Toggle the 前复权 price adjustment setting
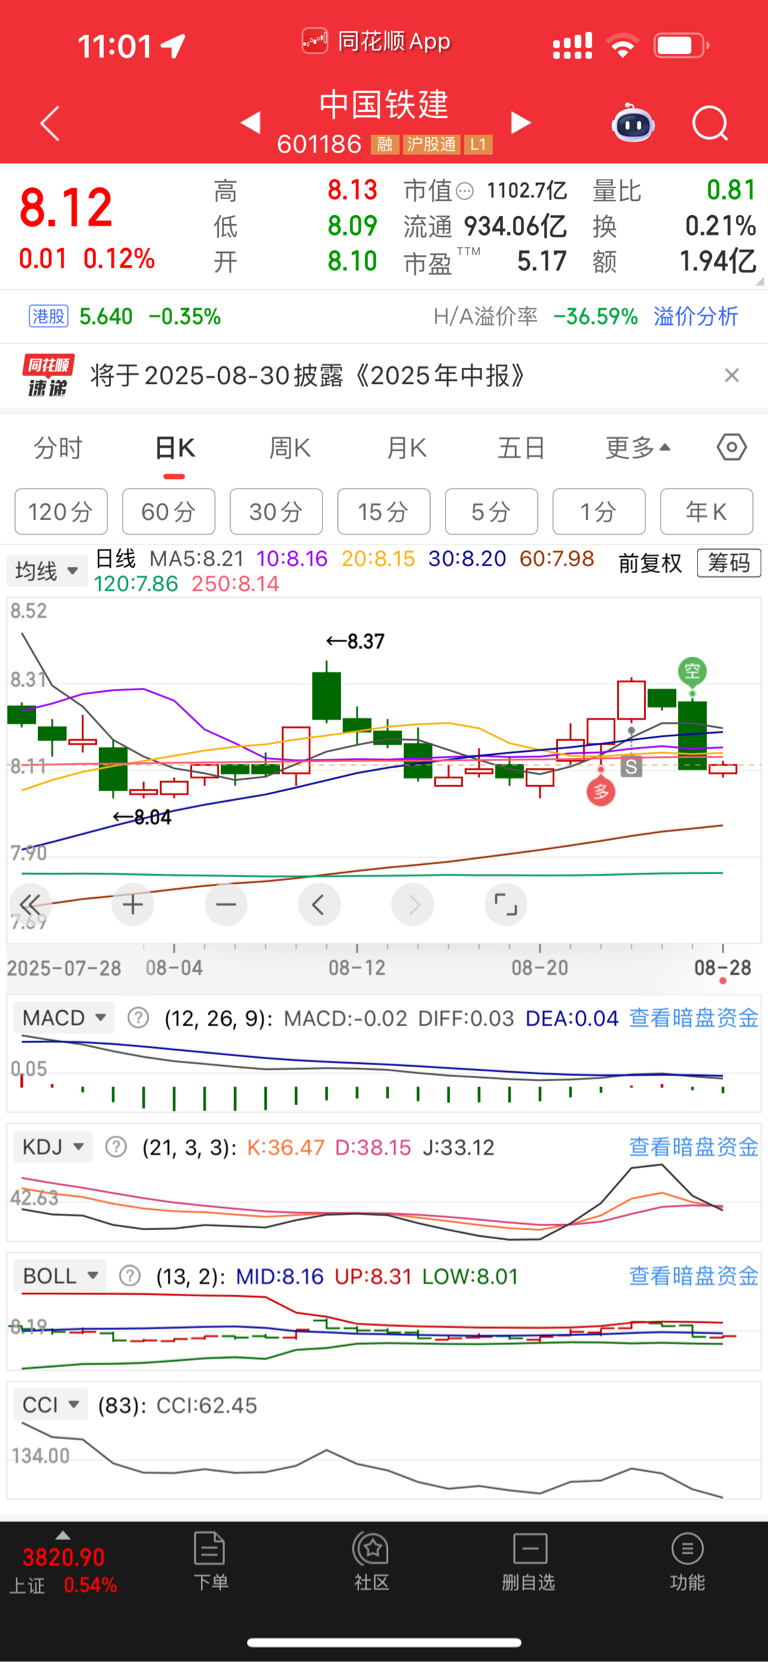 click(650, 563)
